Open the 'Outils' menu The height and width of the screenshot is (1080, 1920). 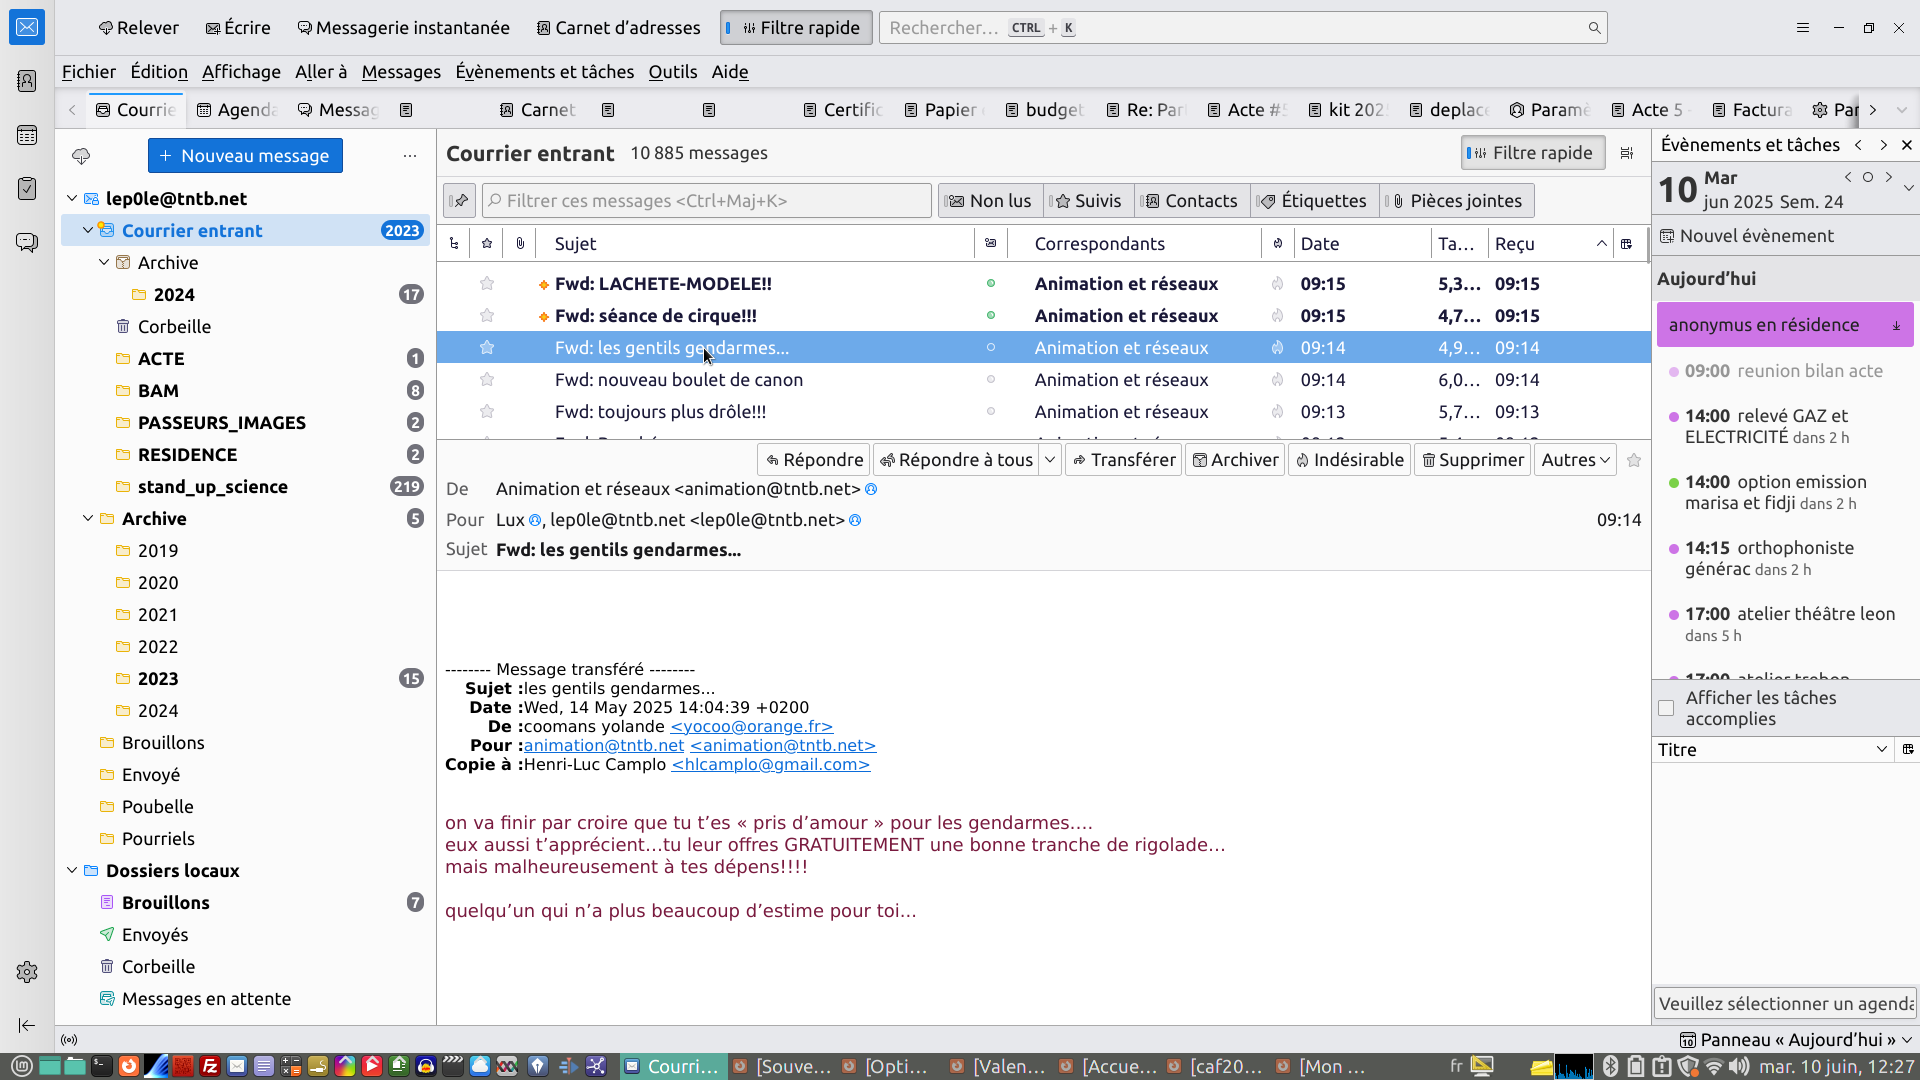(x=672, y=72)
